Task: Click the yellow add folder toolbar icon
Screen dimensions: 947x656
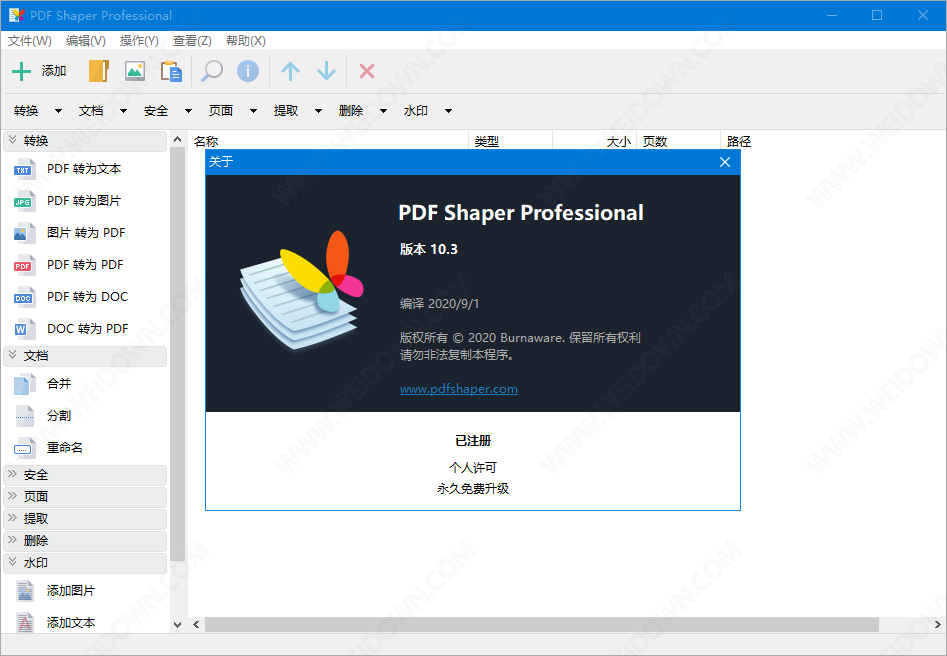Action: coord(98,71)
